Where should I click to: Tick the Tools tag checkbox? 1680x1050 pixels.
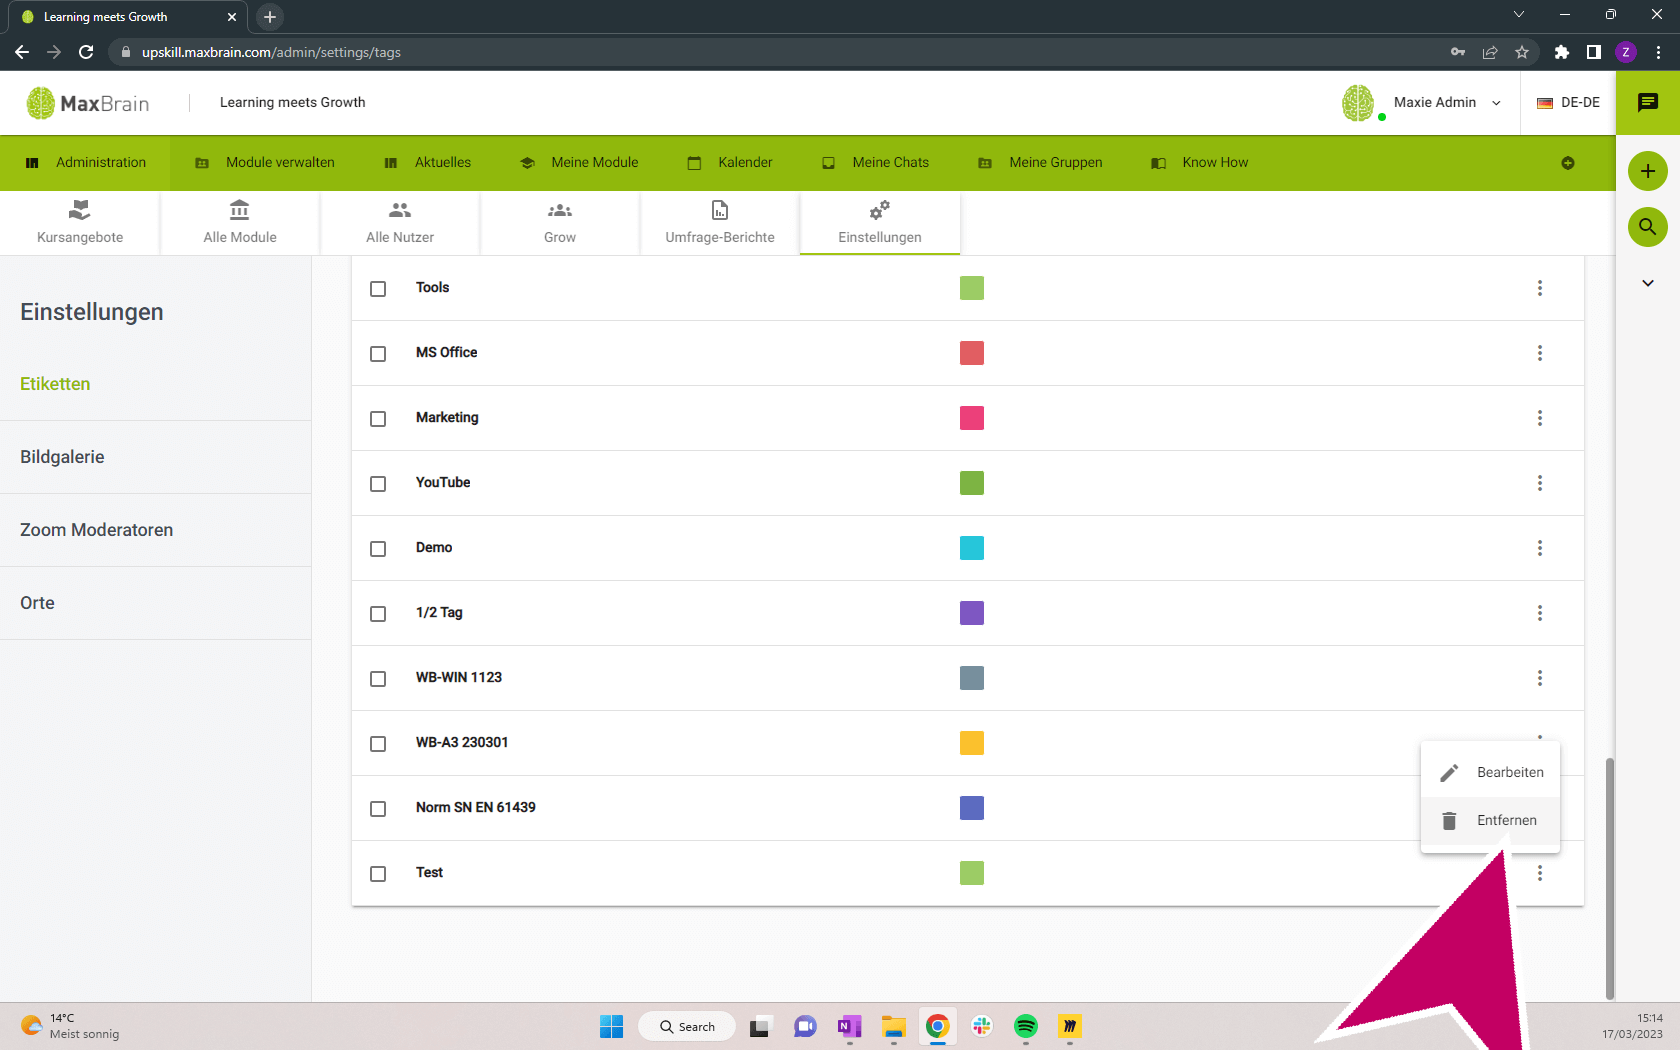(378, 289)
